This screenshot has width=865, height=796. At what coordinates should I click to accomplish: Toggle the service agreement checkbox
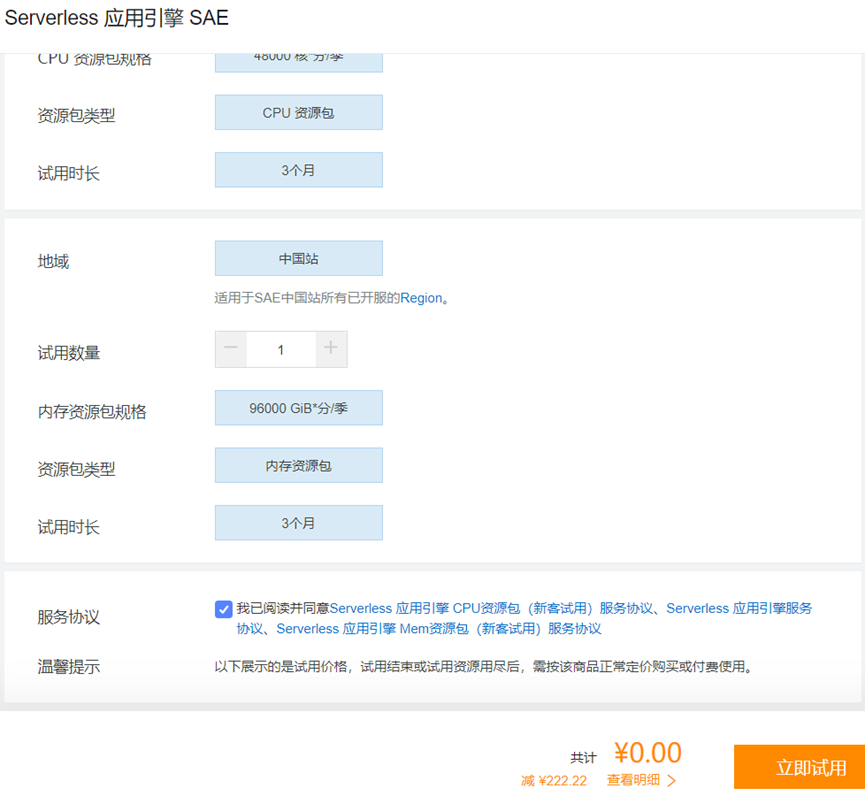point(223,609)
